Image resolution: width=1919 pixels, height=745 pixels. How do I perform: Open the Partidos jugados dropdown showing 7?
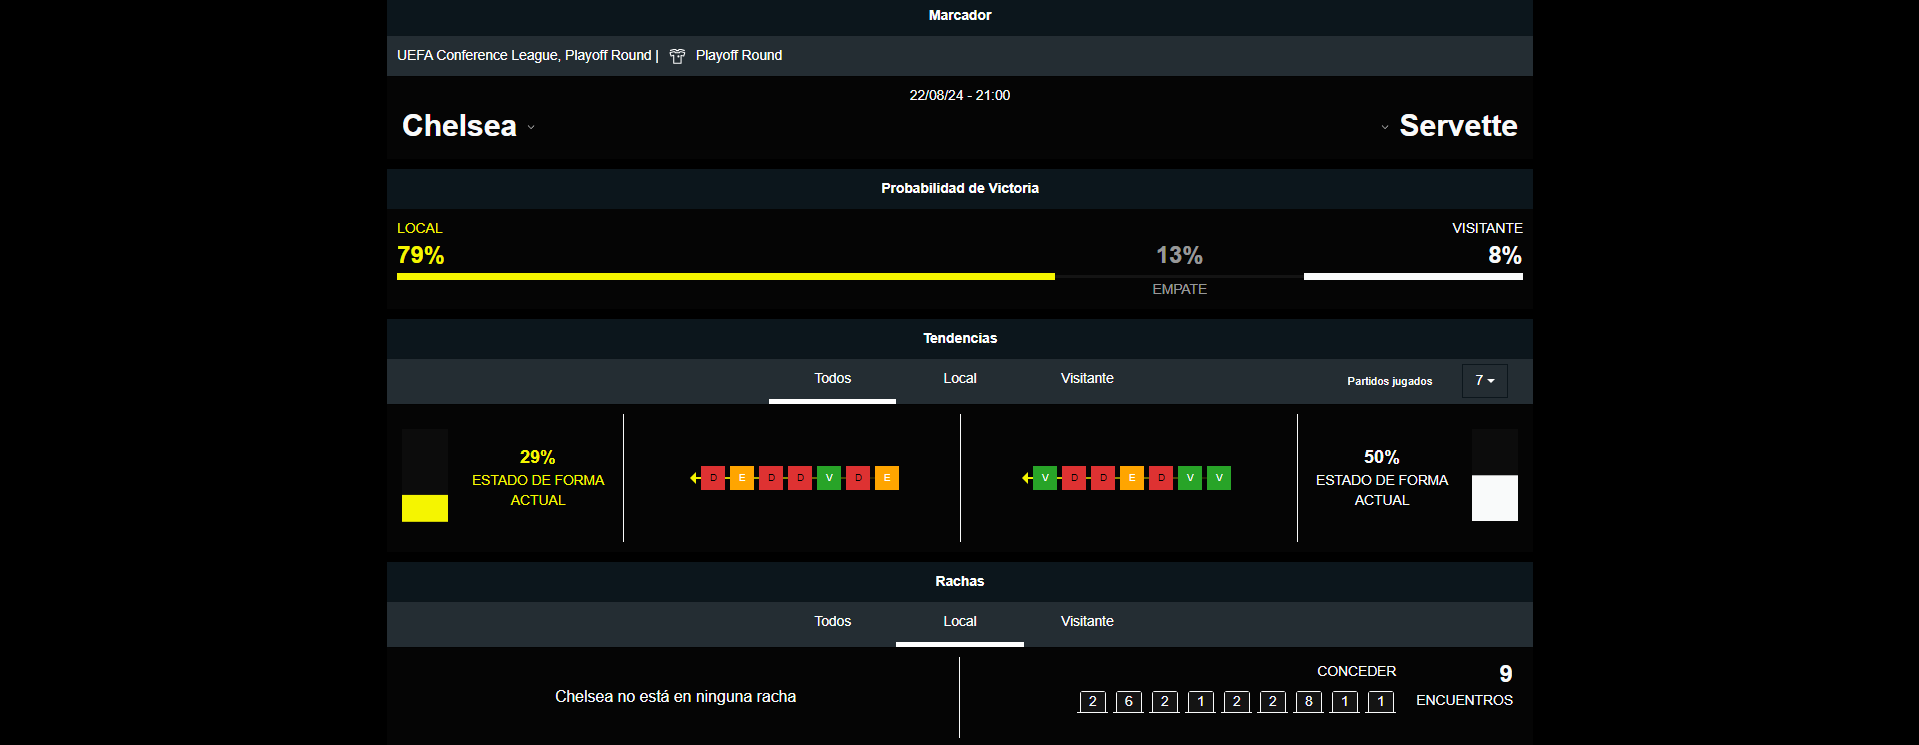tap(1485, 381)
